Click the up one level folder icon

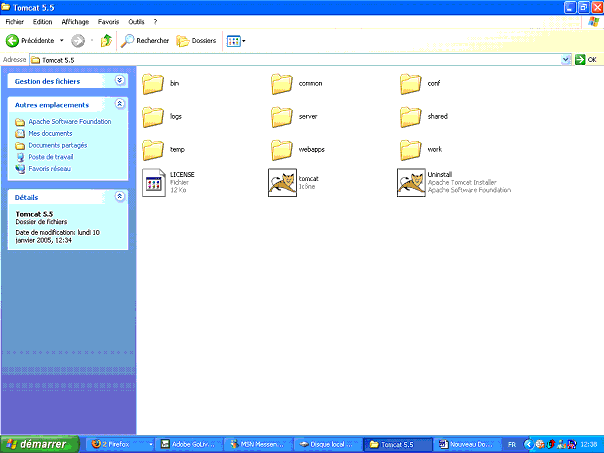tap(106, 41)
